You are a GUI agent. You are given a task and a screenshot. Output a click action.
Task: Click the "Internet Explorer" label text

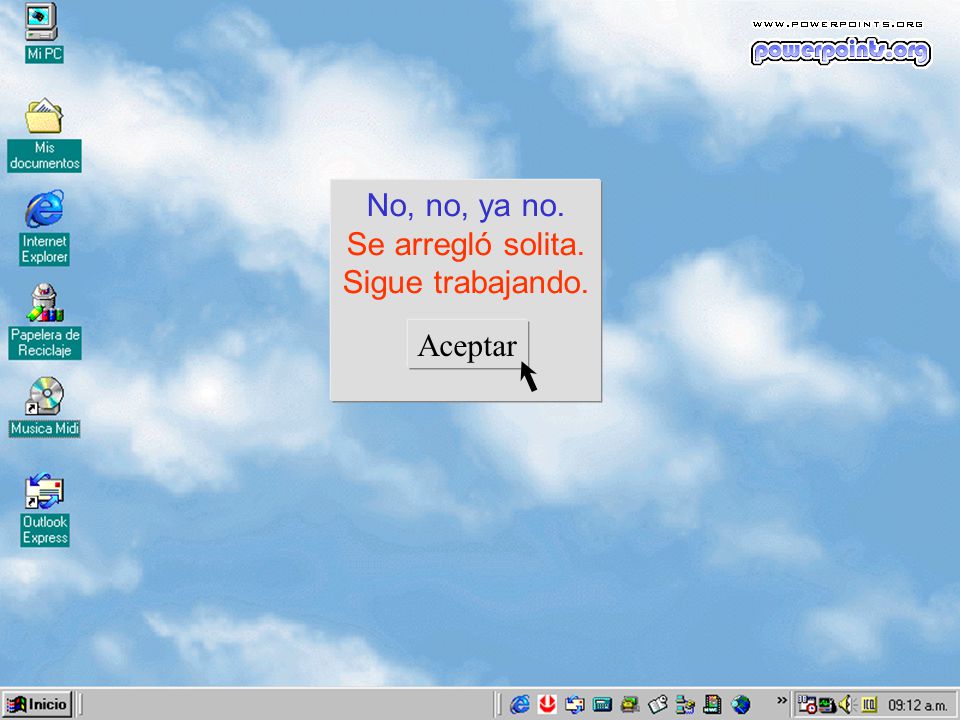coord(44,249)
